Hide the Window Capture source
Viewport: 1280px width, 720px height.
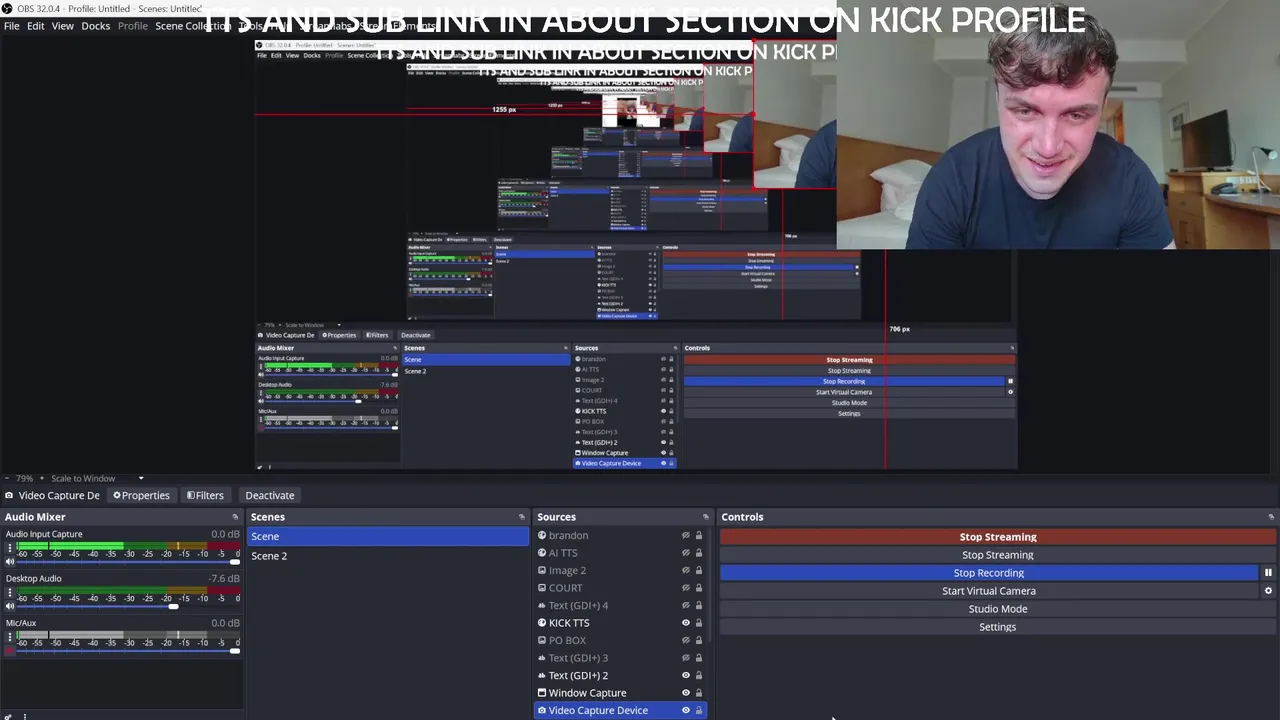coord(686,693)
